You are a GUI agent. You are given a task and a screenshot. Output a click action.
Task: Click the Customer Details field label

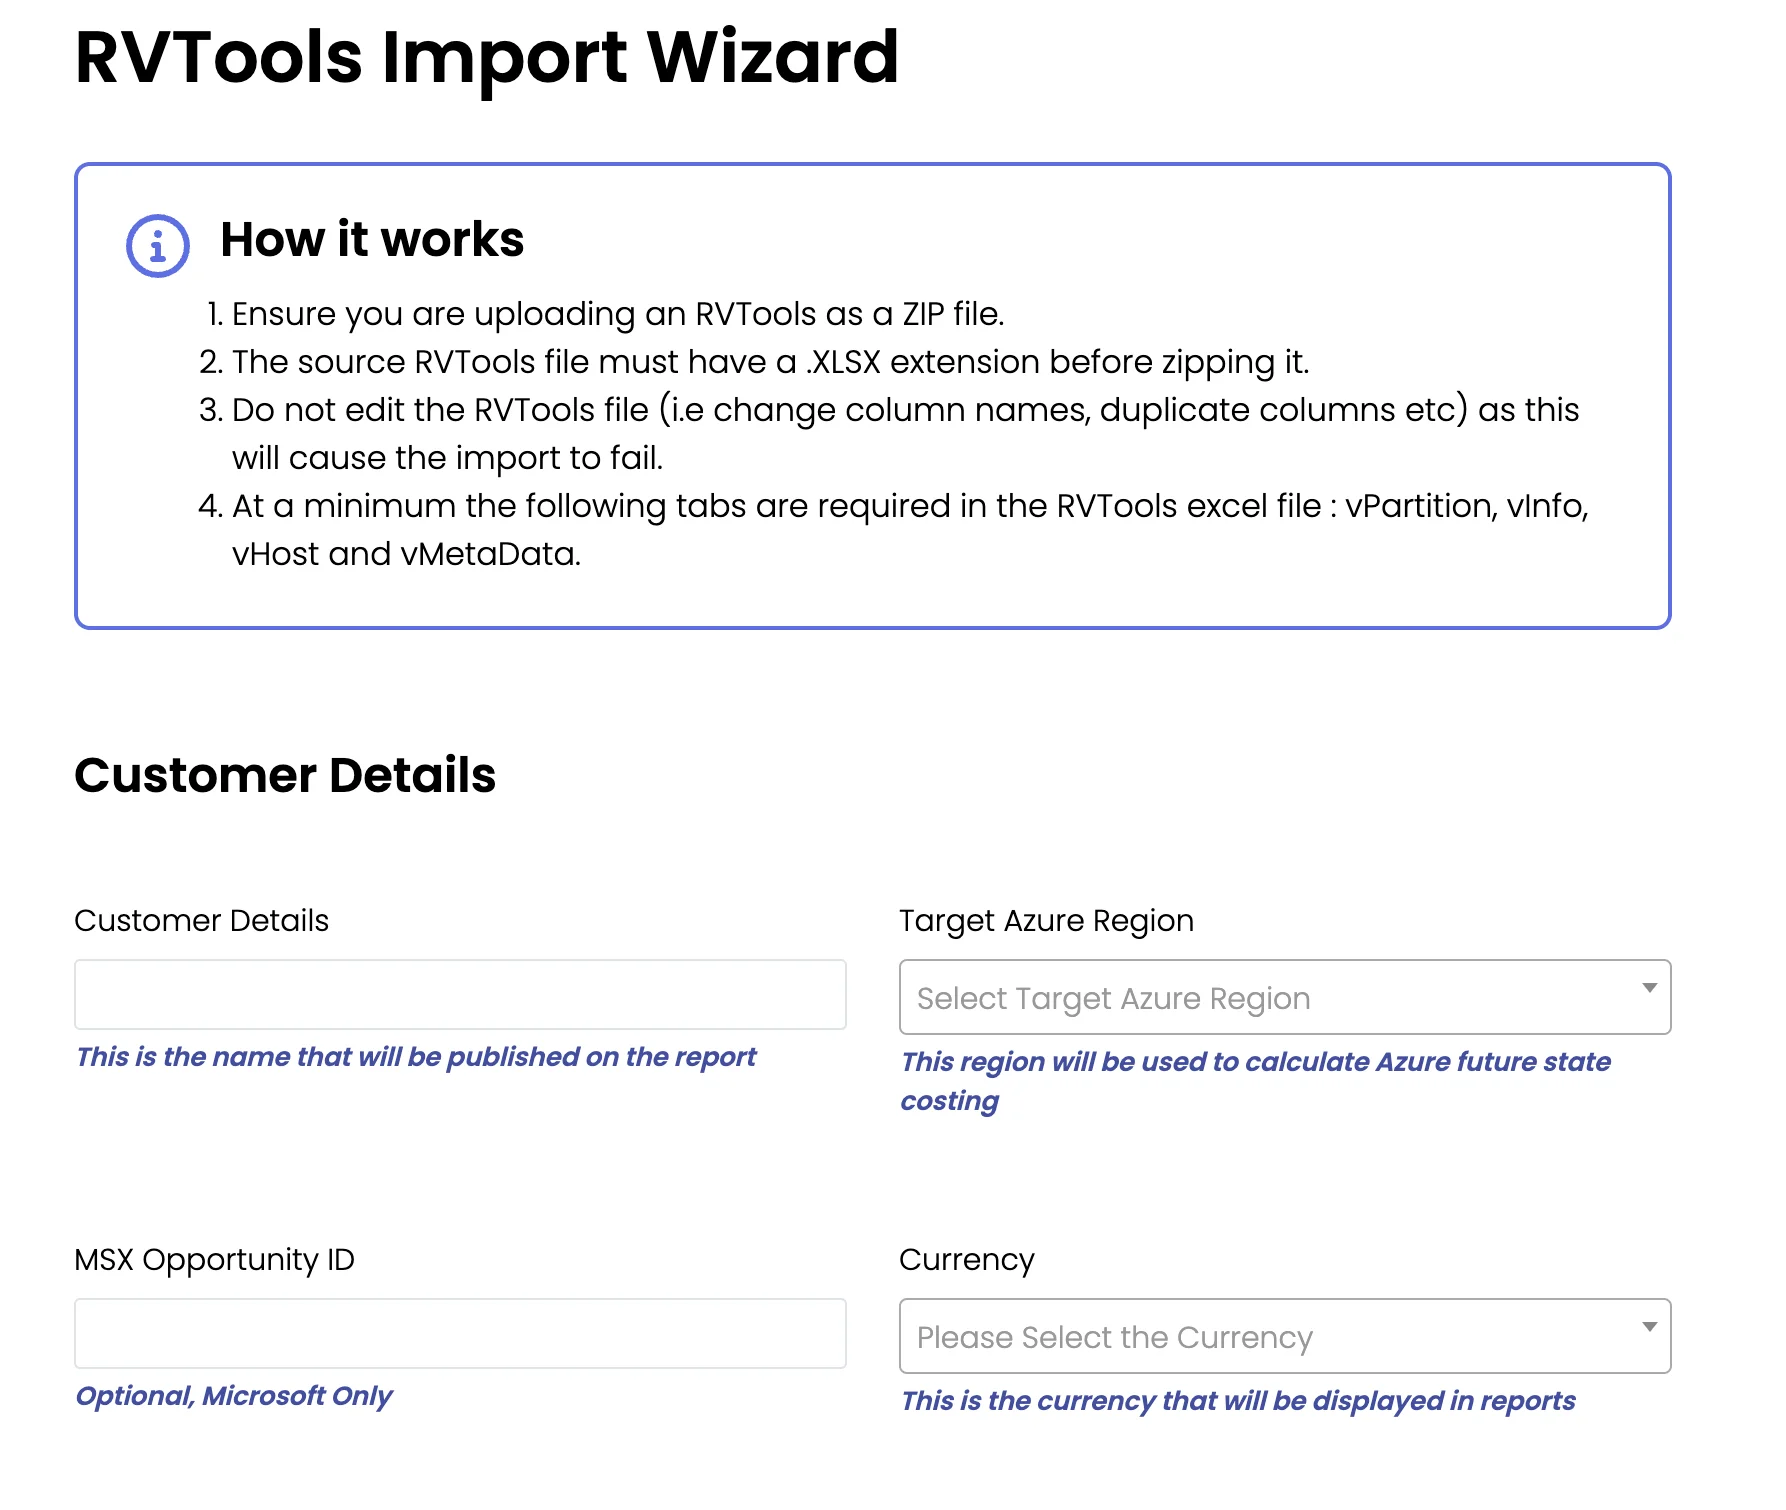pos(202,921)
